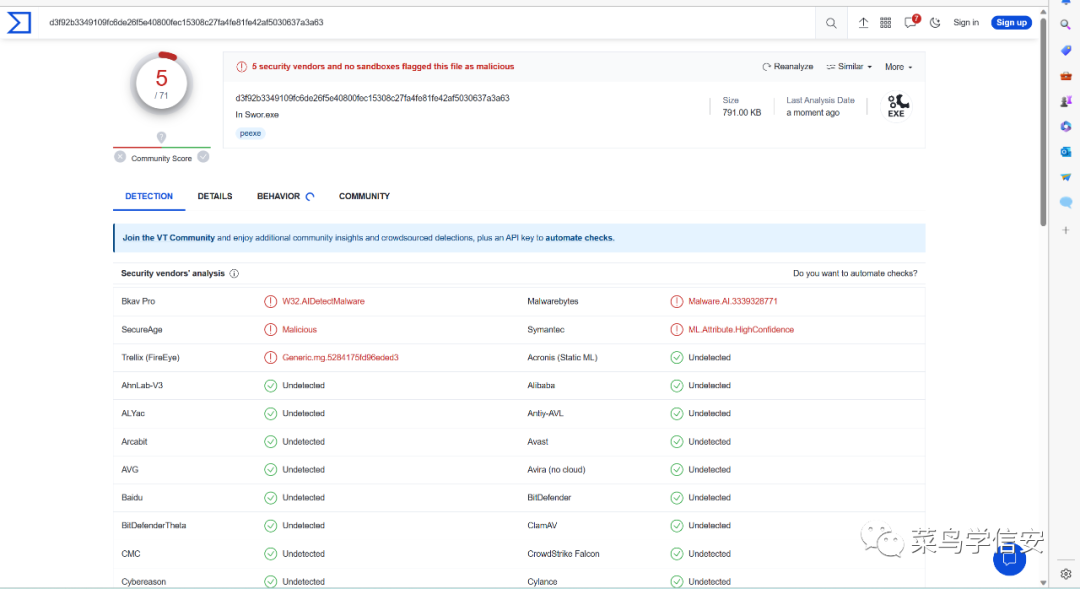
Task: Click the 5/71 detection score gauge
Action: tap(161, 83)
